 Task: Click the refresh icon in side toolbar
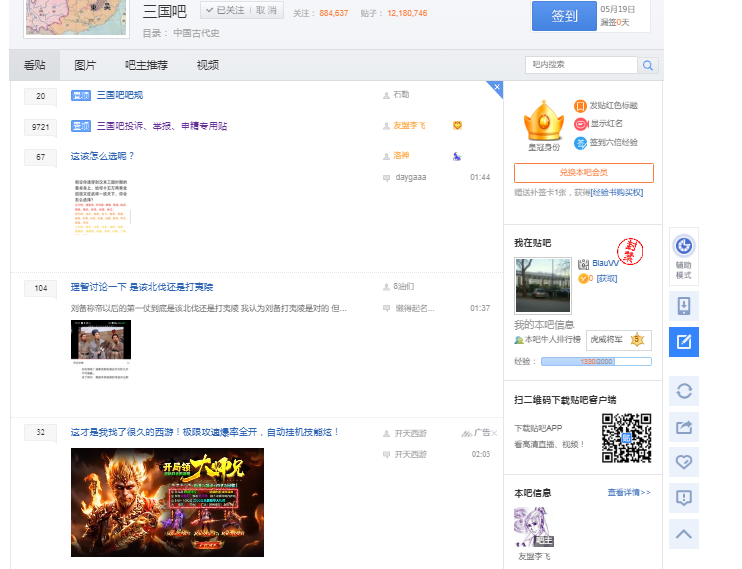click(x=684, y=390)
